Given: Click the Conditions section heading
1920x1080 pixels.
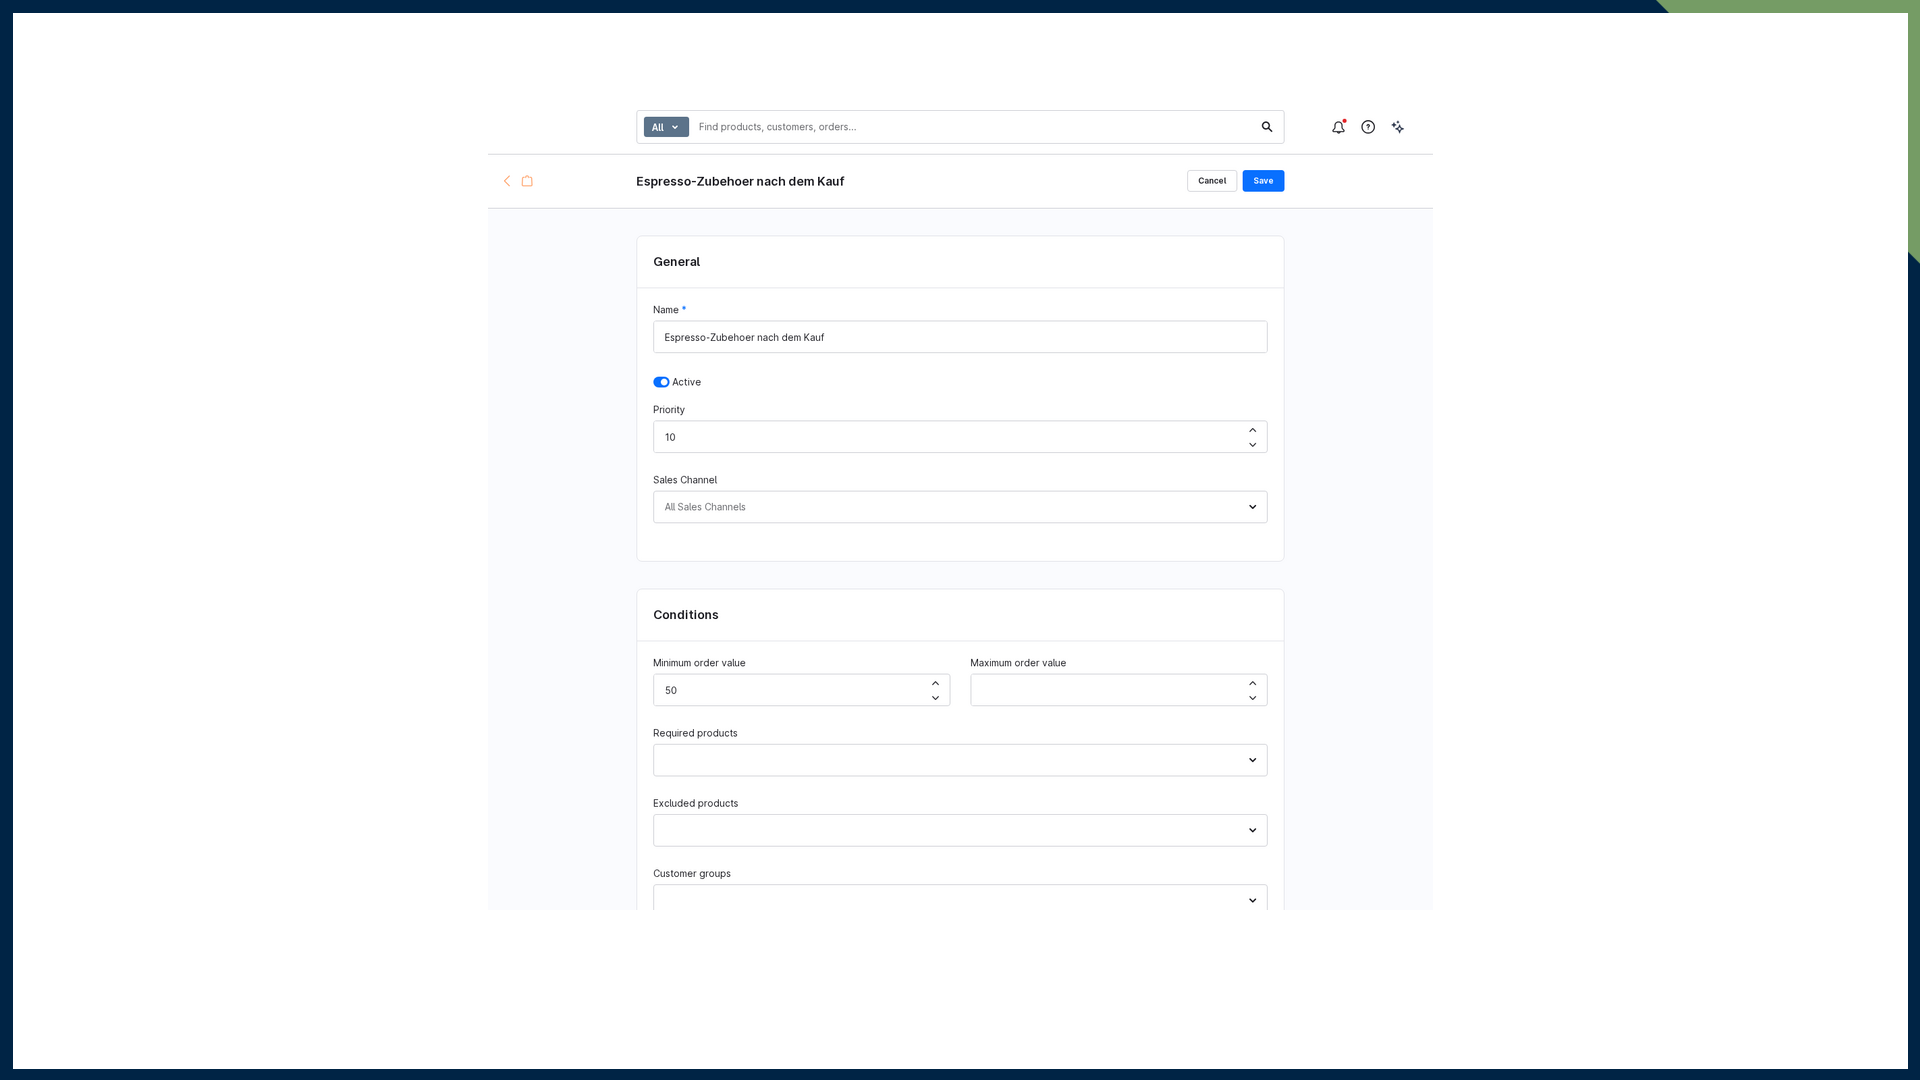Looking at the screenshot, I should [x=685, y=615].
